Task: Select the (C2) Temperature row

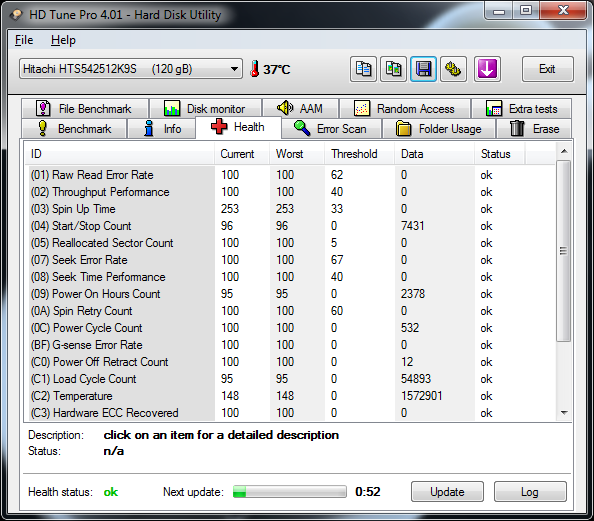Action: tap(290, 396)
